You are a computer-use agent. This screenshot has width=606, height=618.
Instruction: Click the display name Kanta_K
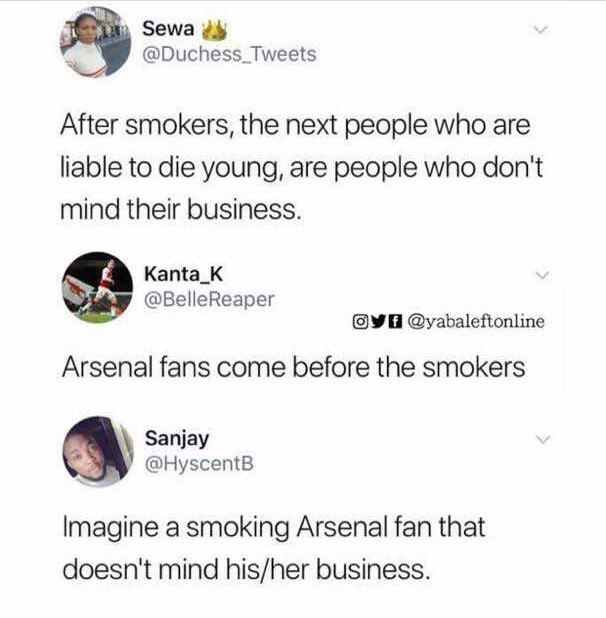pos(184,274)
